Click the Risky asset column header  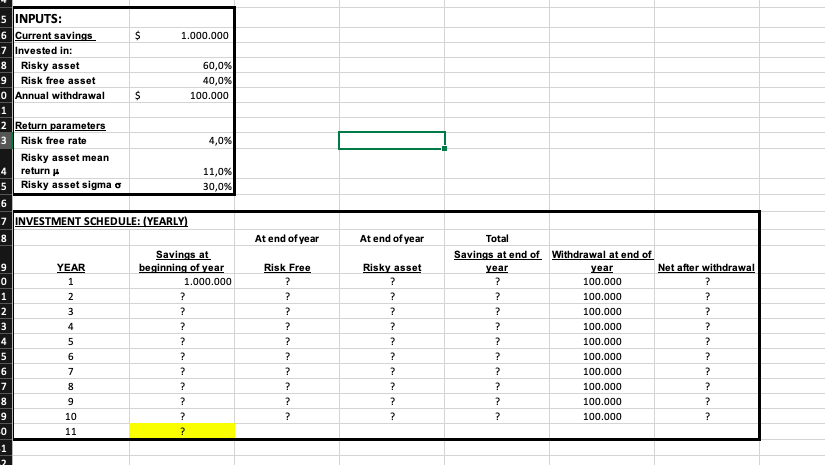392,267
